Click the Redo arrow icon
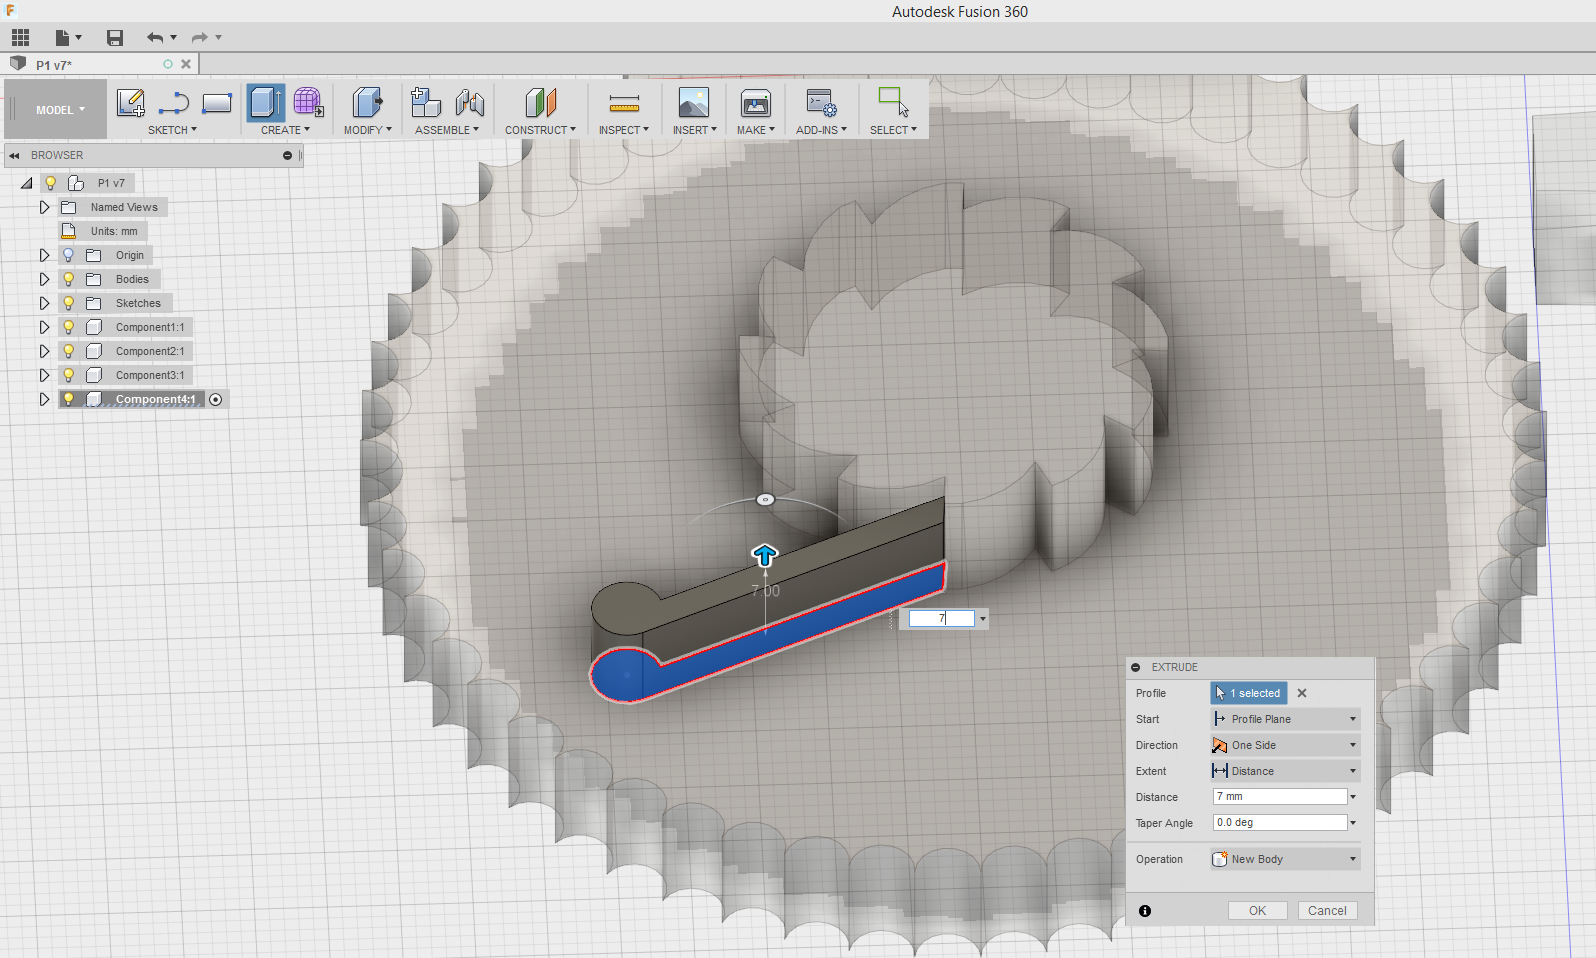This screenshot has width=1596, height=958. pyautogui.click(x=199, y=38)
